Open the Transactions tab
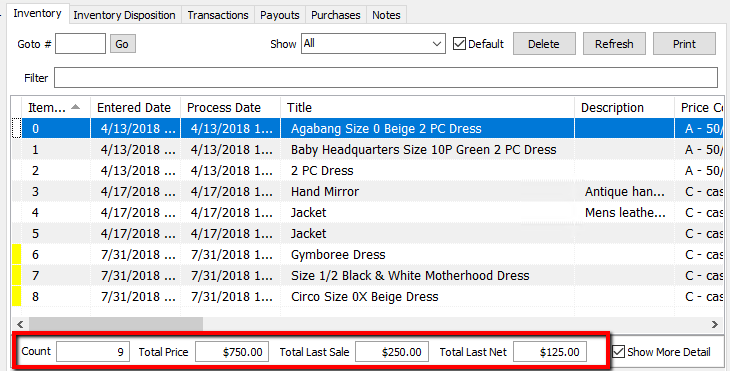This screenshot has width=730, height=371. pyautogui.click(x=218, y=15)
